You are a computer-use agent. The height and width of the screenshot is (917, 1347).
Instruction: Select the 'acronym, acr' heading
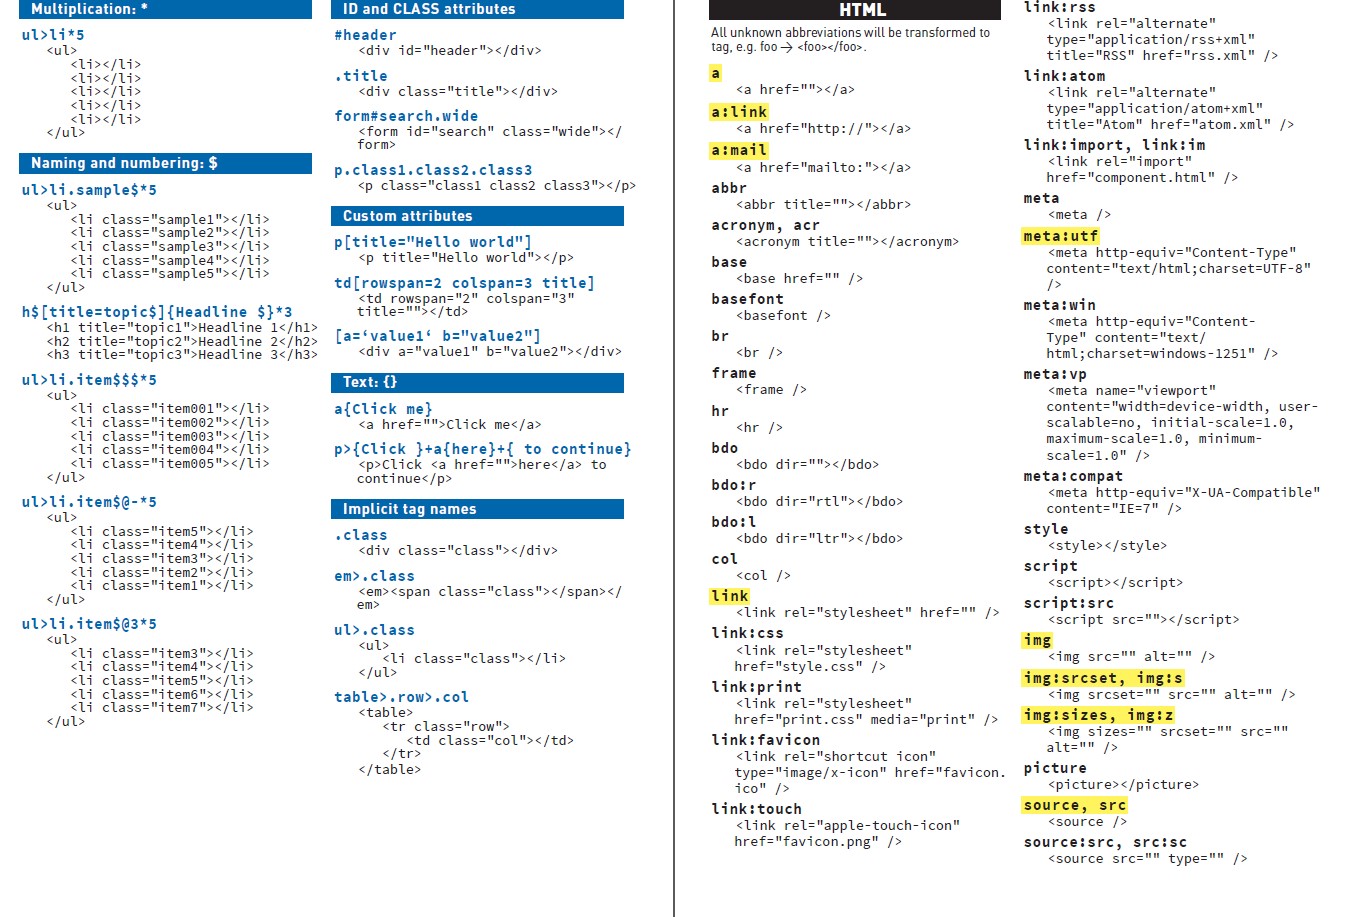[x=765, y=225]
